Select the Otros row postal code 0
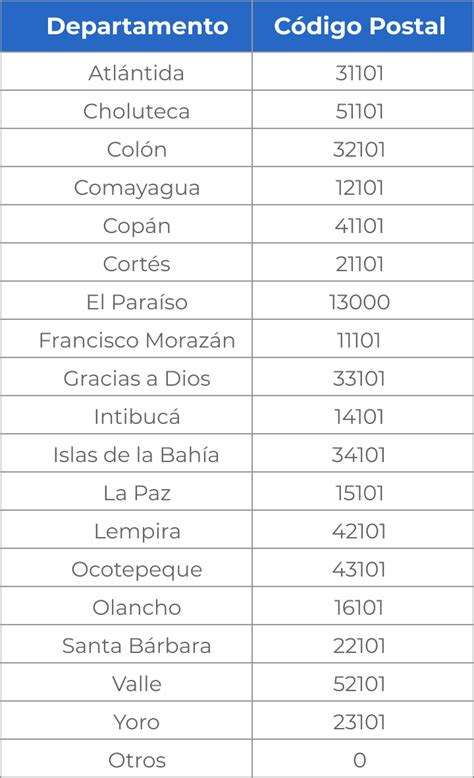 coord(360,760)
